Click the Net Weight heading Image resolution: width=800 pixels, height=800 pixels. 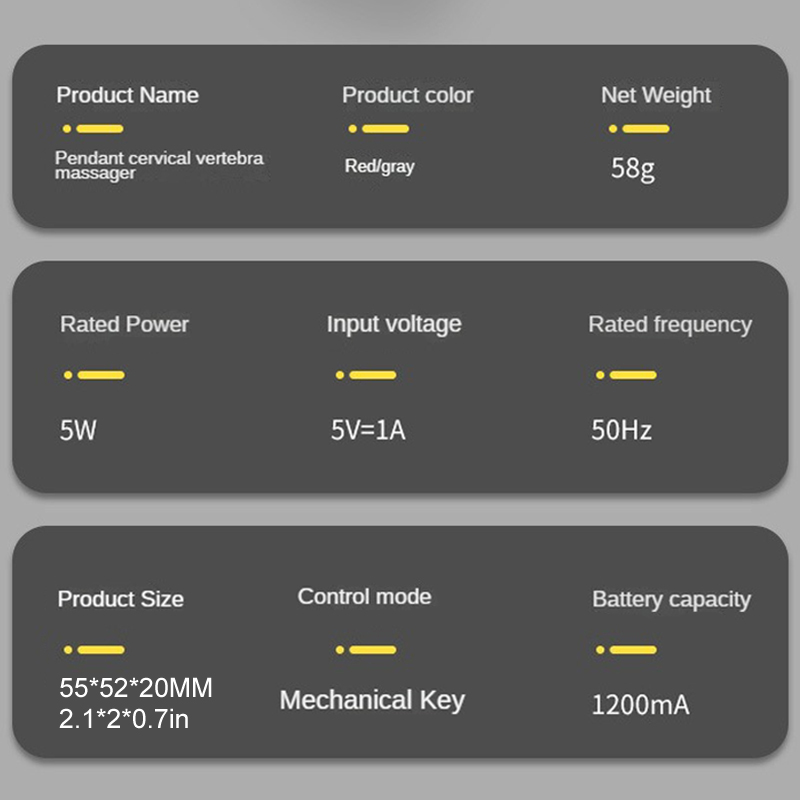tap(656, 96)
